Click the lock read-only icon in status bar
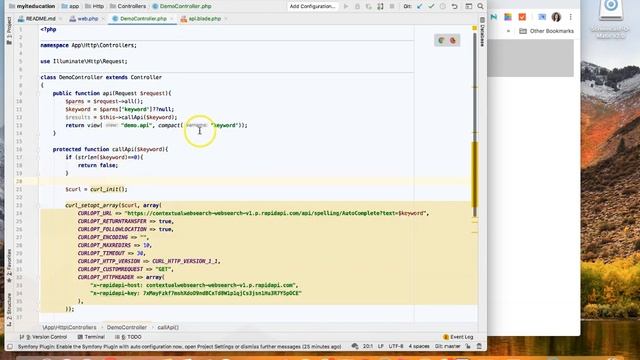The image size is (640, 360). (x=468, y=346)
